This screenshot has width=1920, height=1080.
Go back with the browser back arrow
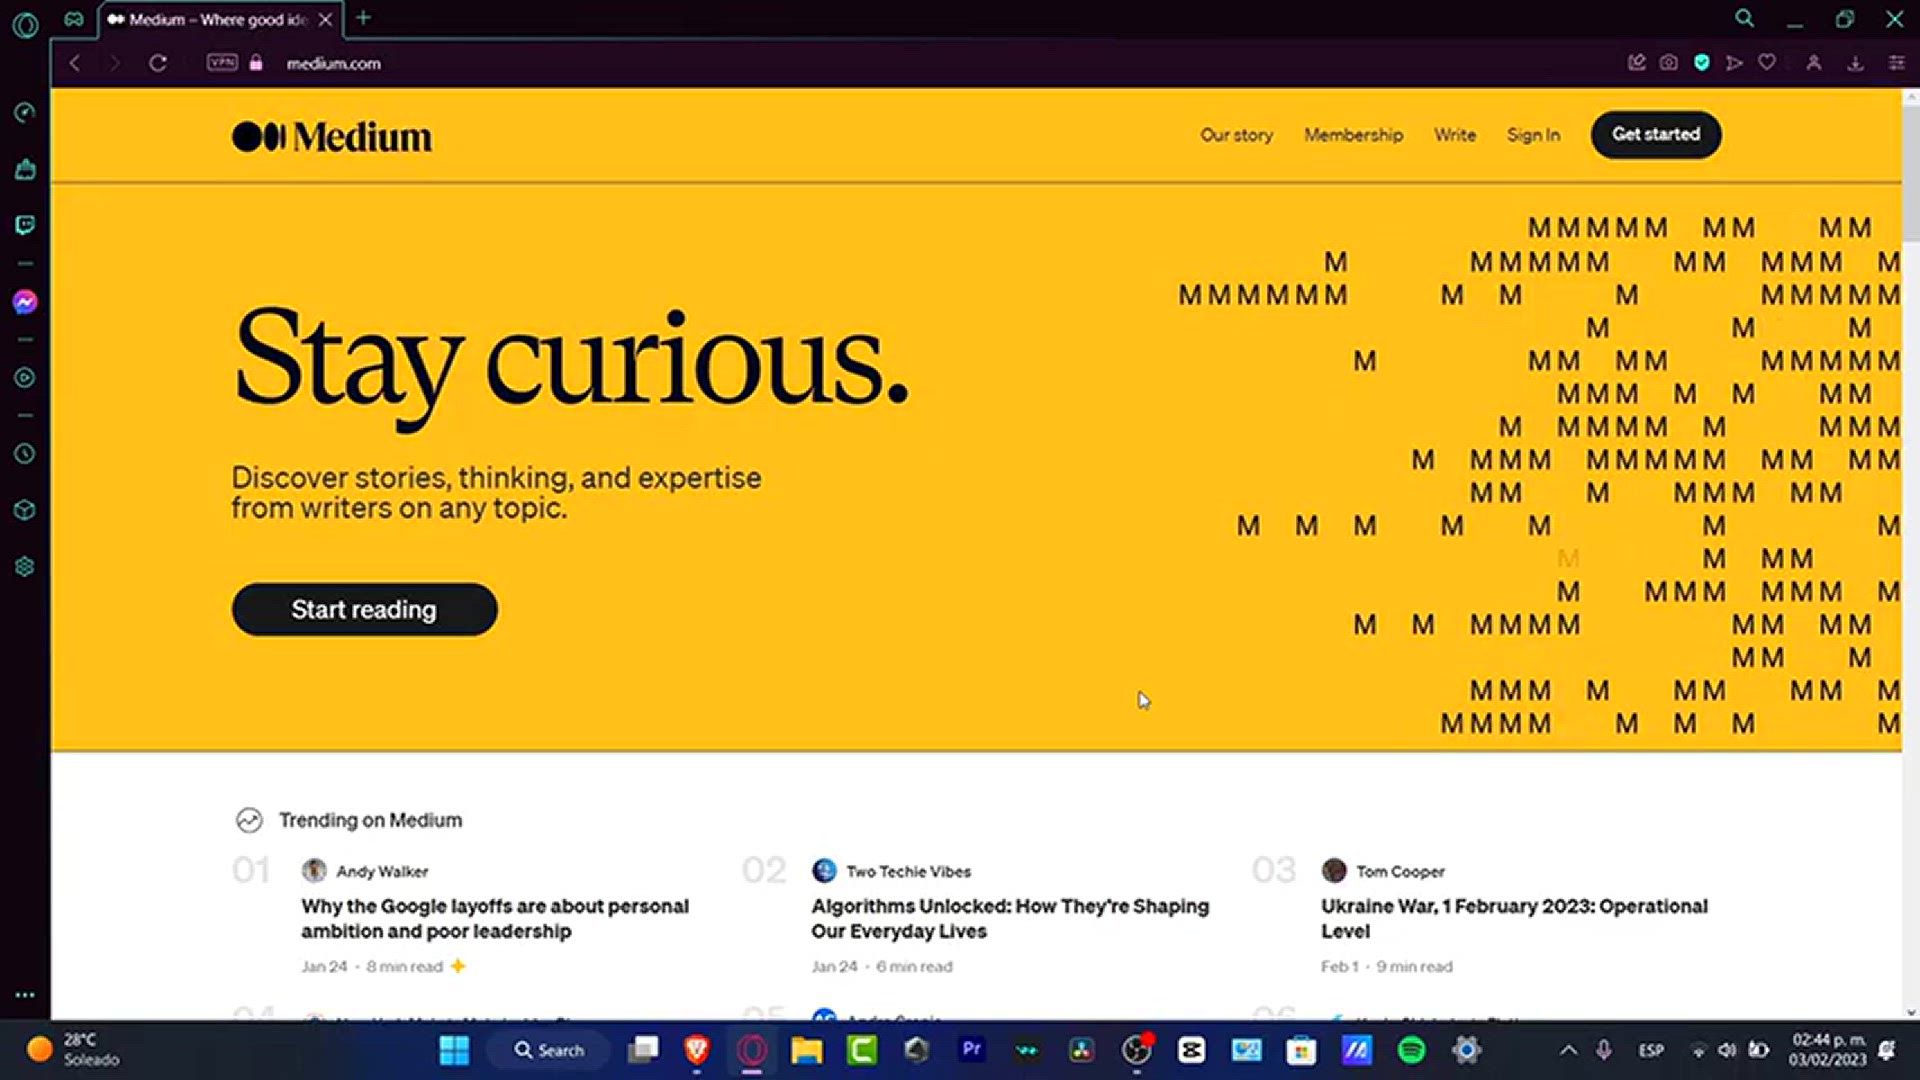[x=75, y=63]
